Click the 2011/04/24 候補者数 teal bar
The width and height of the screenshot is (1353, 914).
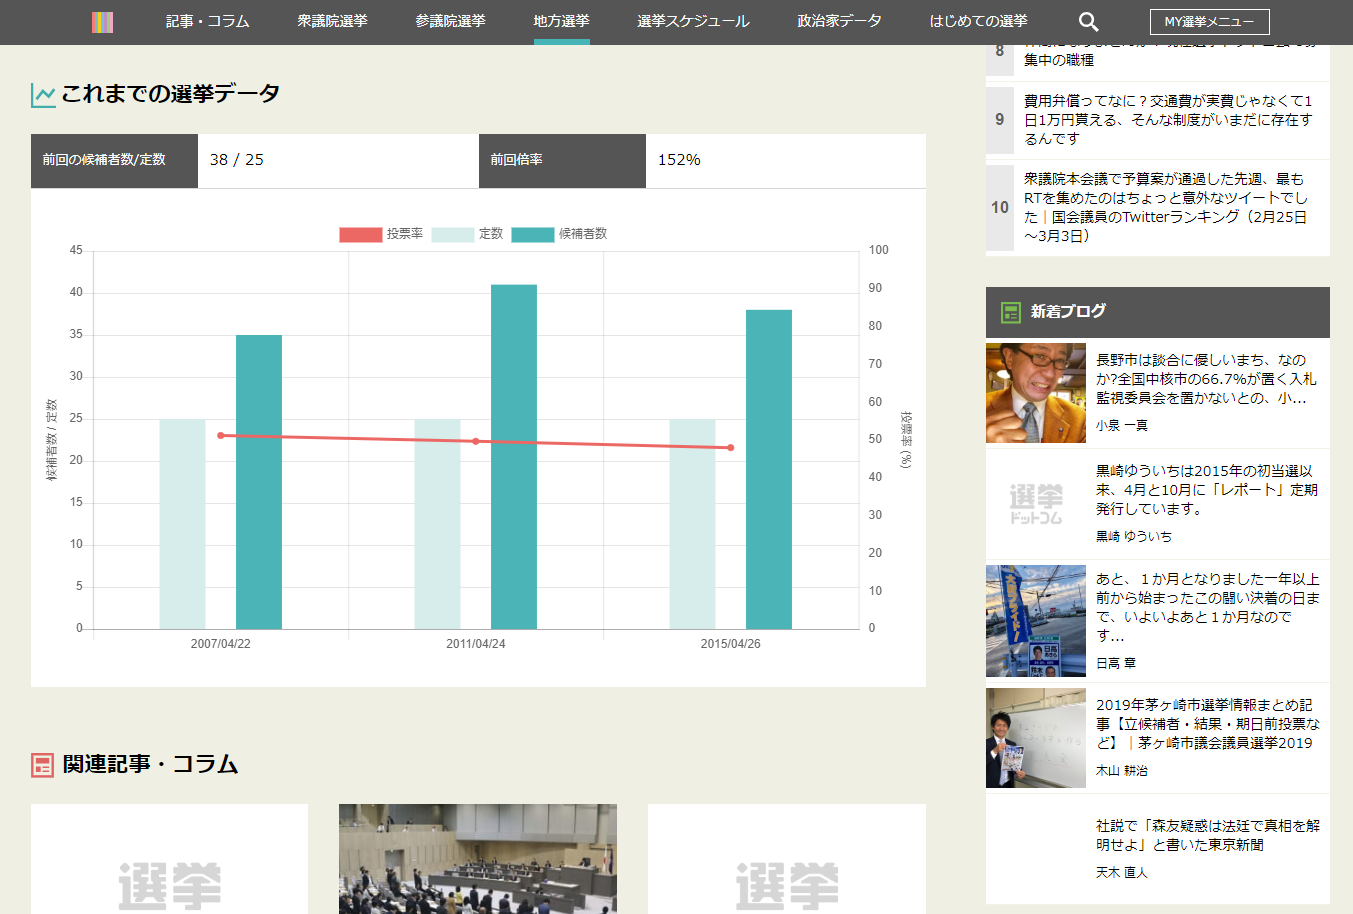click(513, 456)
